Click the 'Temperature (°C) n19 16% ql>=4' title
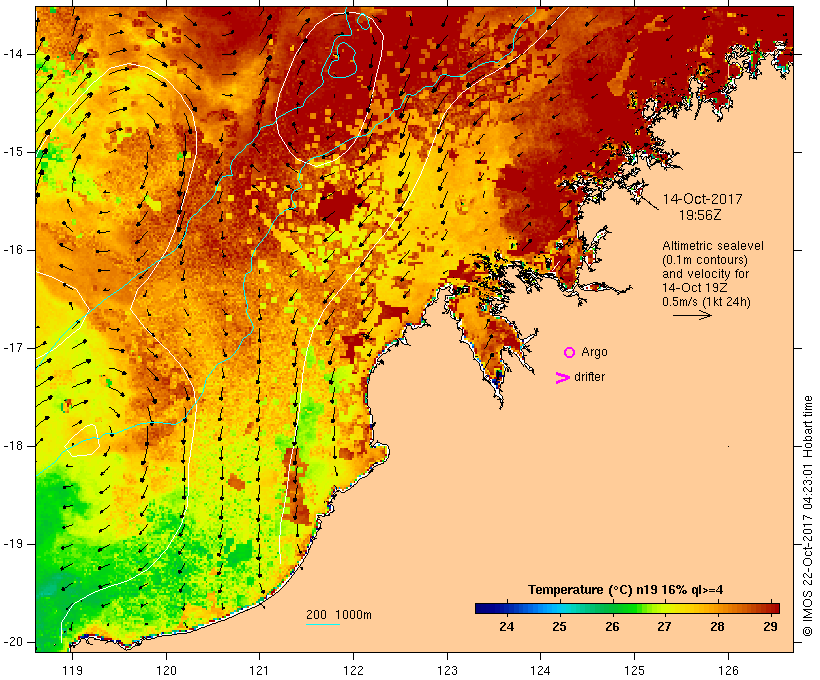Screen dimensions: 820x680 [625, 590]
